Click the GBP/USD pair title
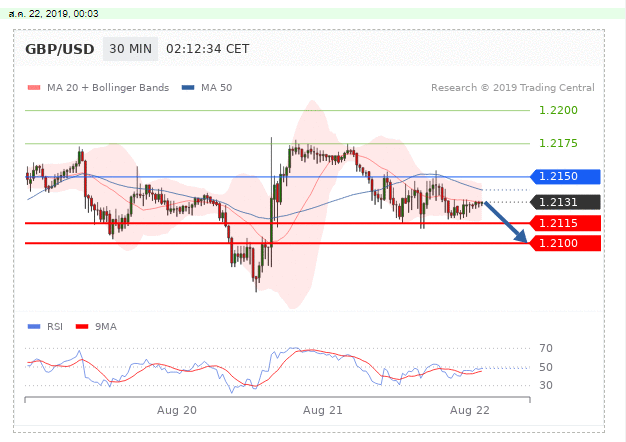 tap(59, 49)
